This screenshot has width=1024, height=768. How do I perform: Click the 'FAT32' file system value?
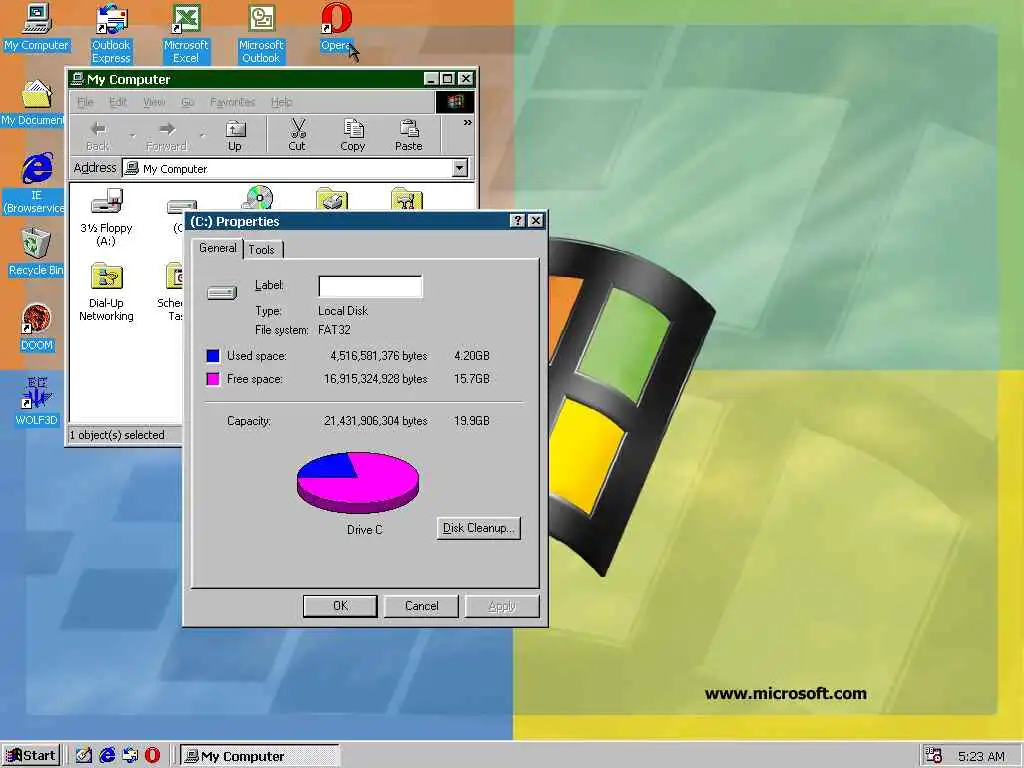(334, 330)
